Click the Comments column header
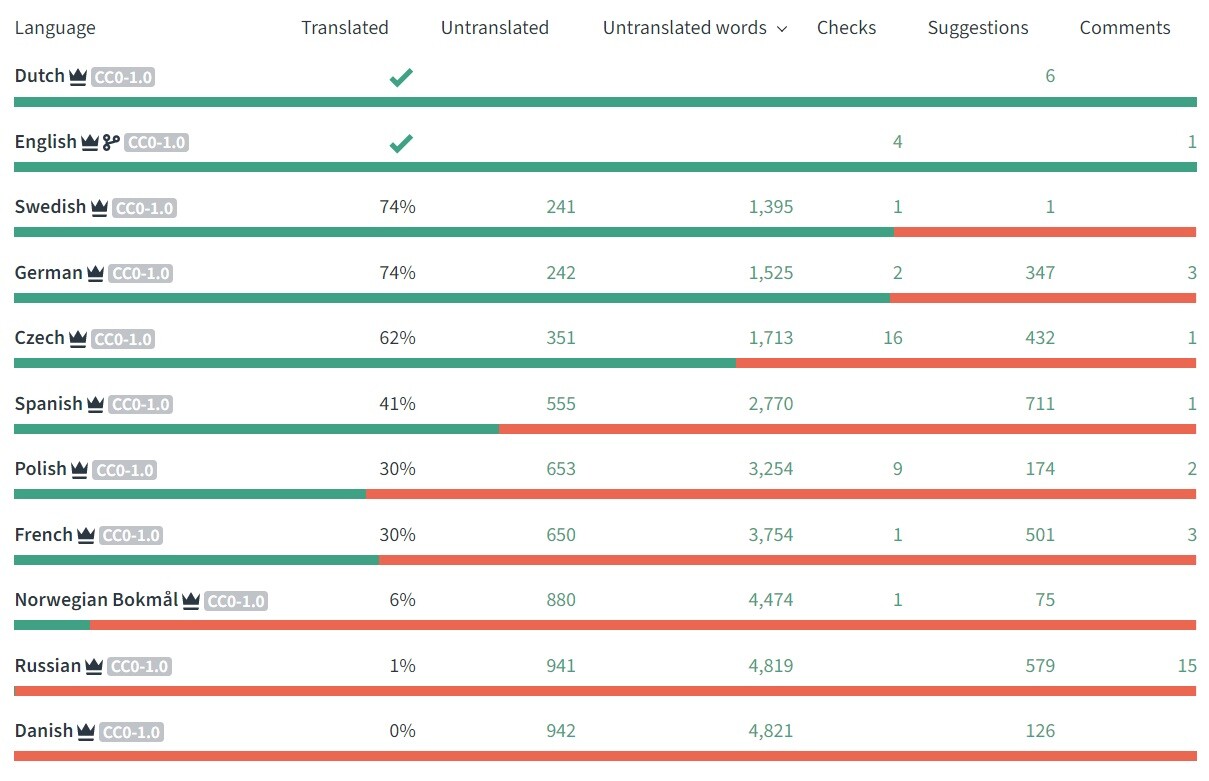This screenshot has width=1209, height=781. (x=1125, y=28)
